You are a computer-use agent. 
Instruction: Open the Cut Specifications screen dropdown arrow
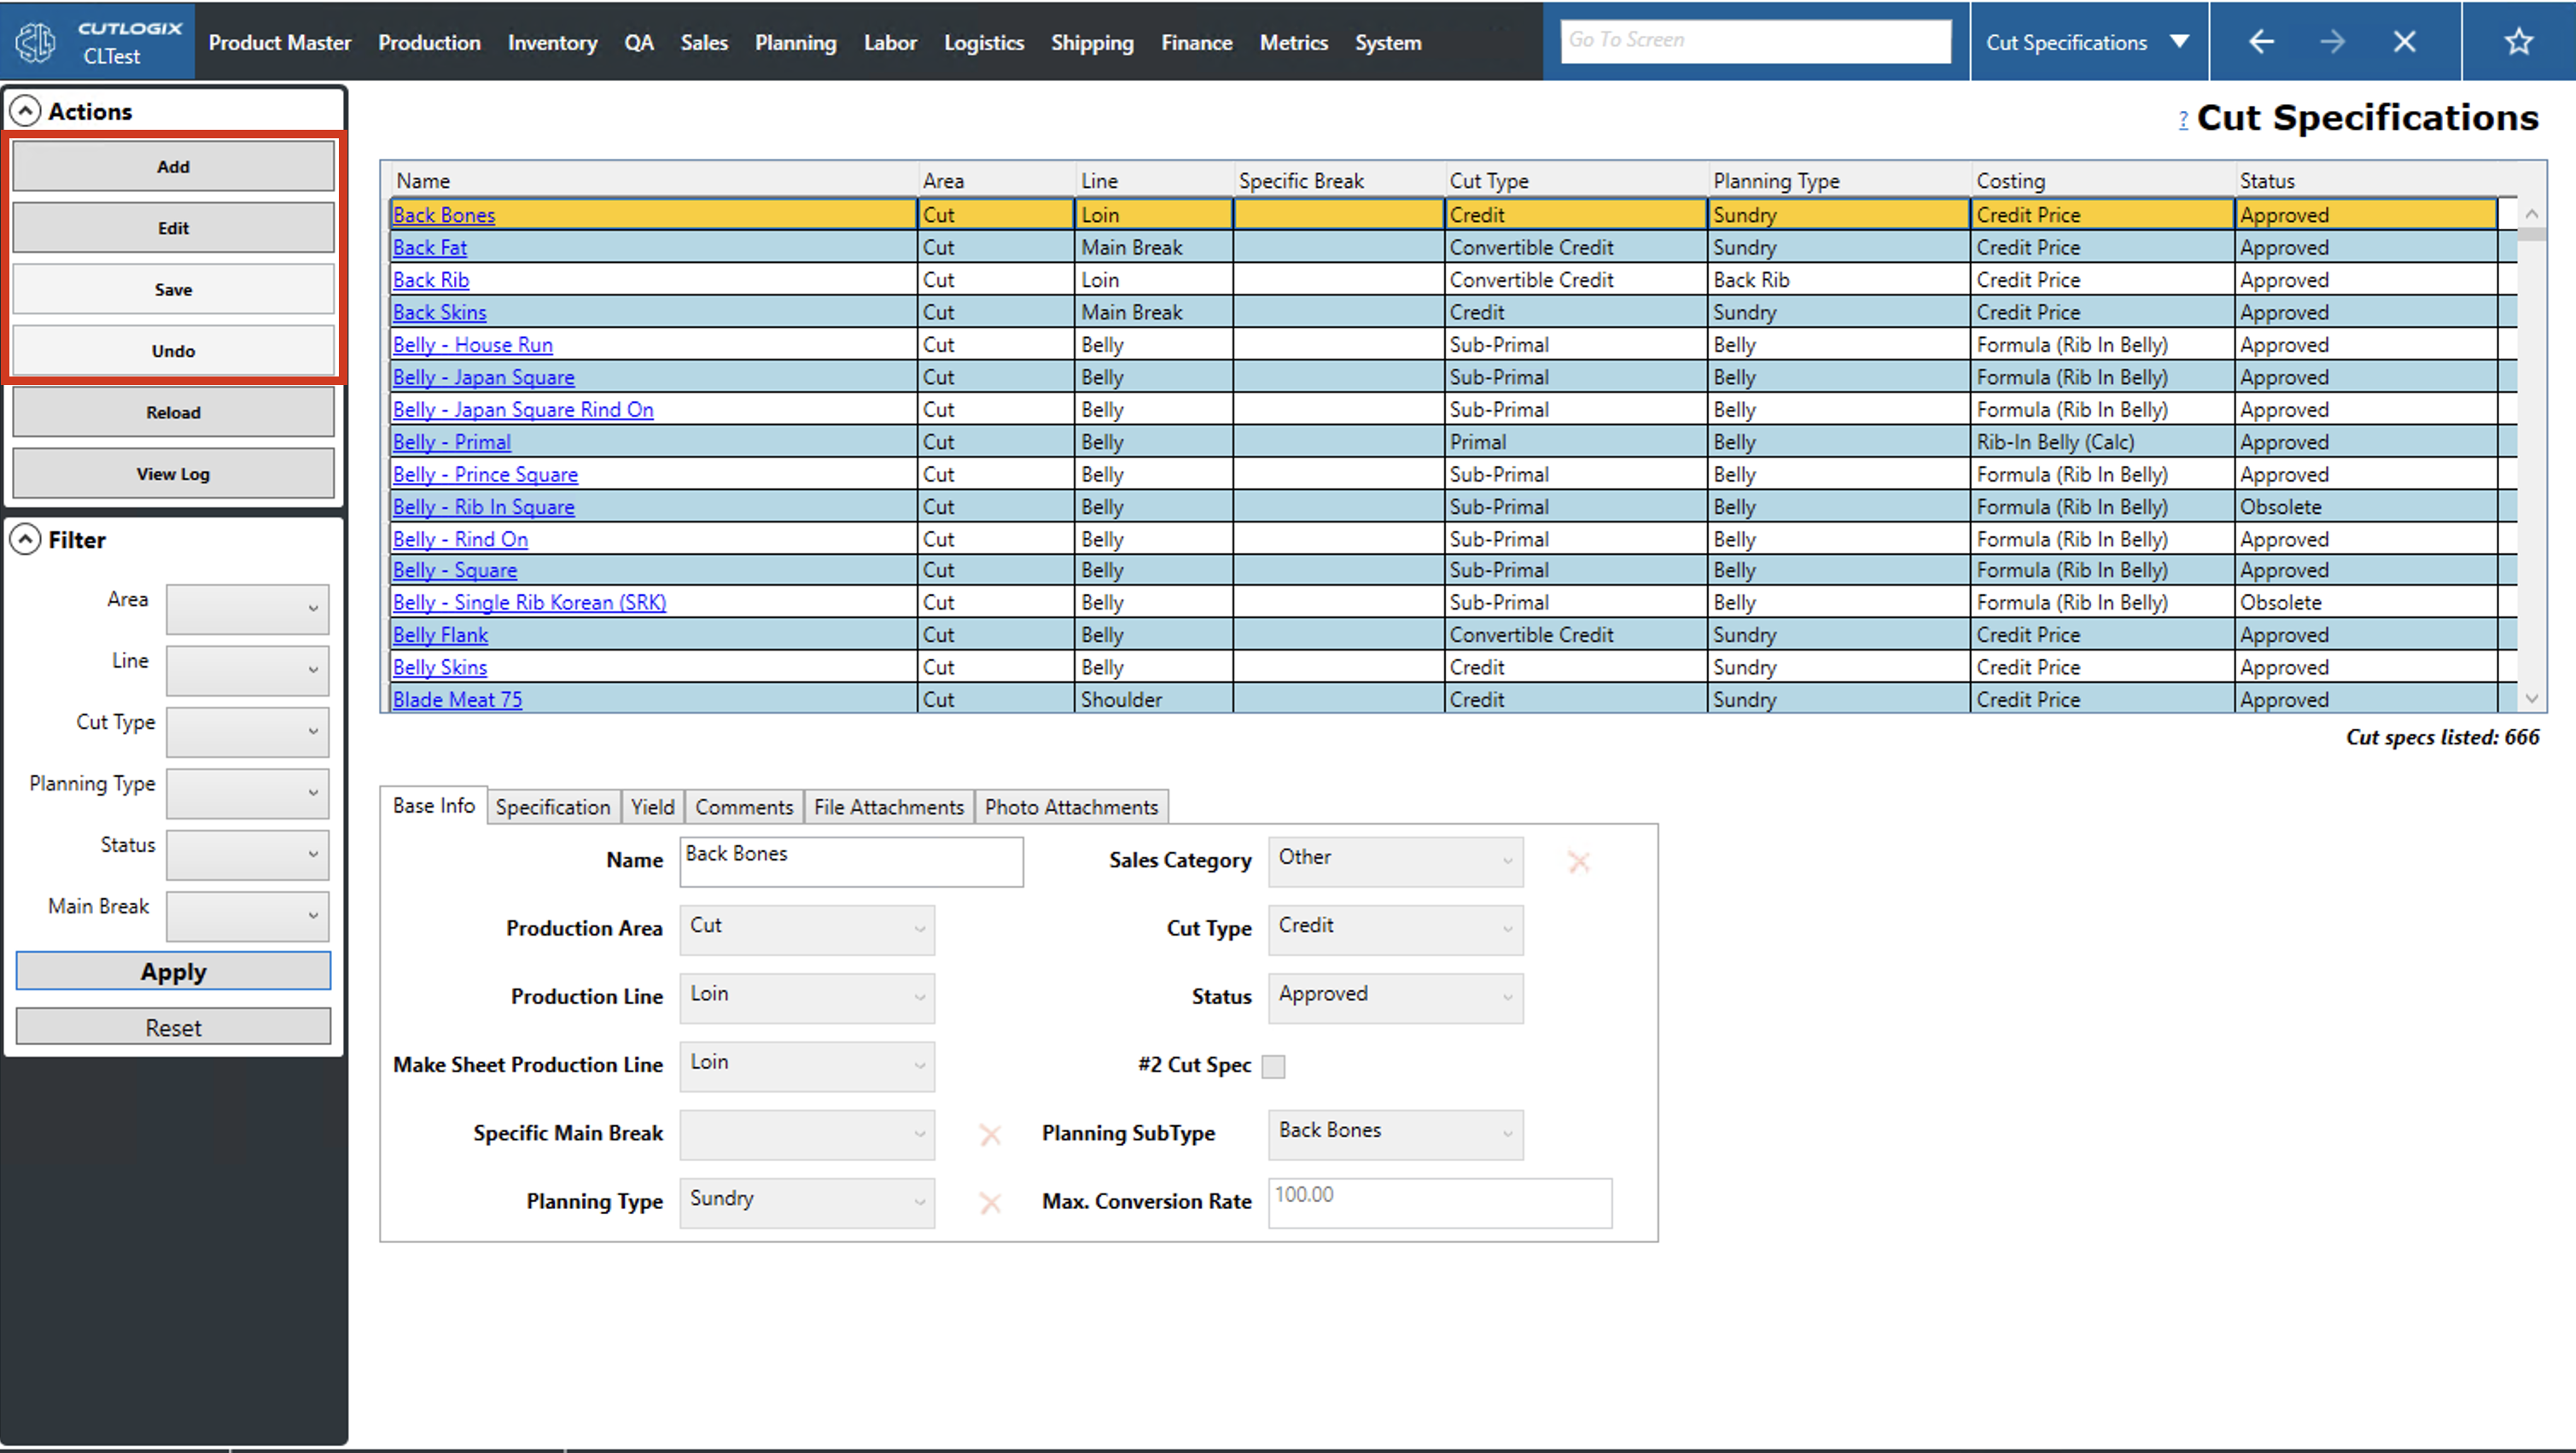(x=2179, y=42)
